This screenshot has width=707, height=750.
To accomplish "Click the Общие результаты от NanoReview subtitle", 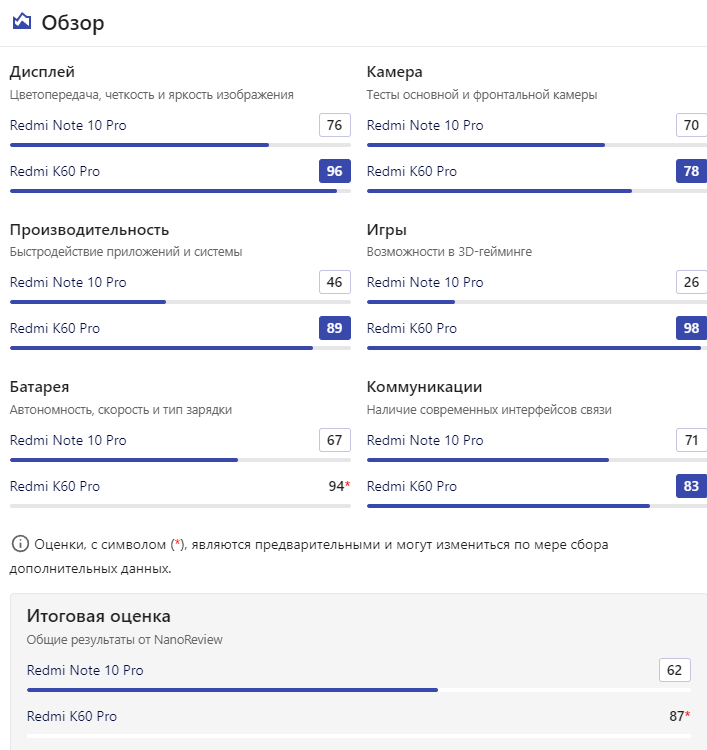I will 124,640.
